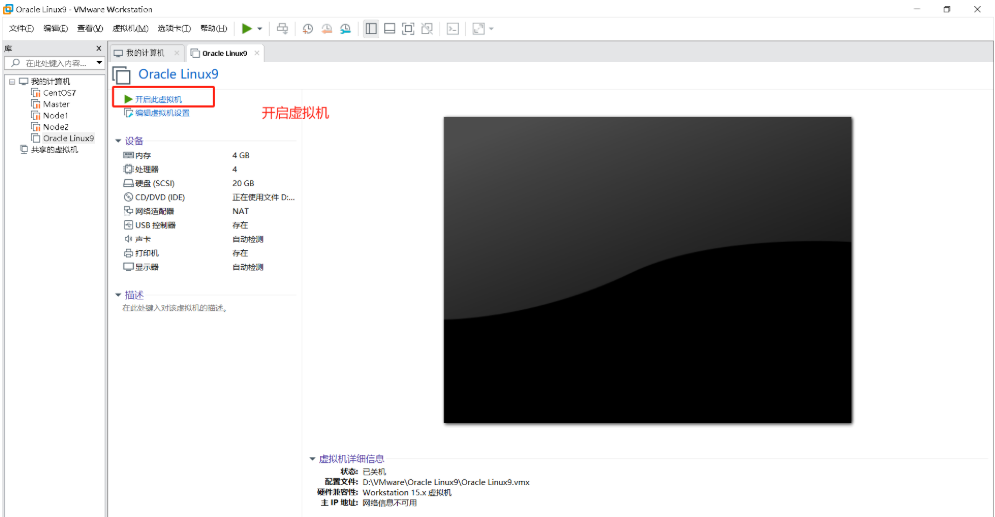Click the 网络适配器 device row

point(209,211)
